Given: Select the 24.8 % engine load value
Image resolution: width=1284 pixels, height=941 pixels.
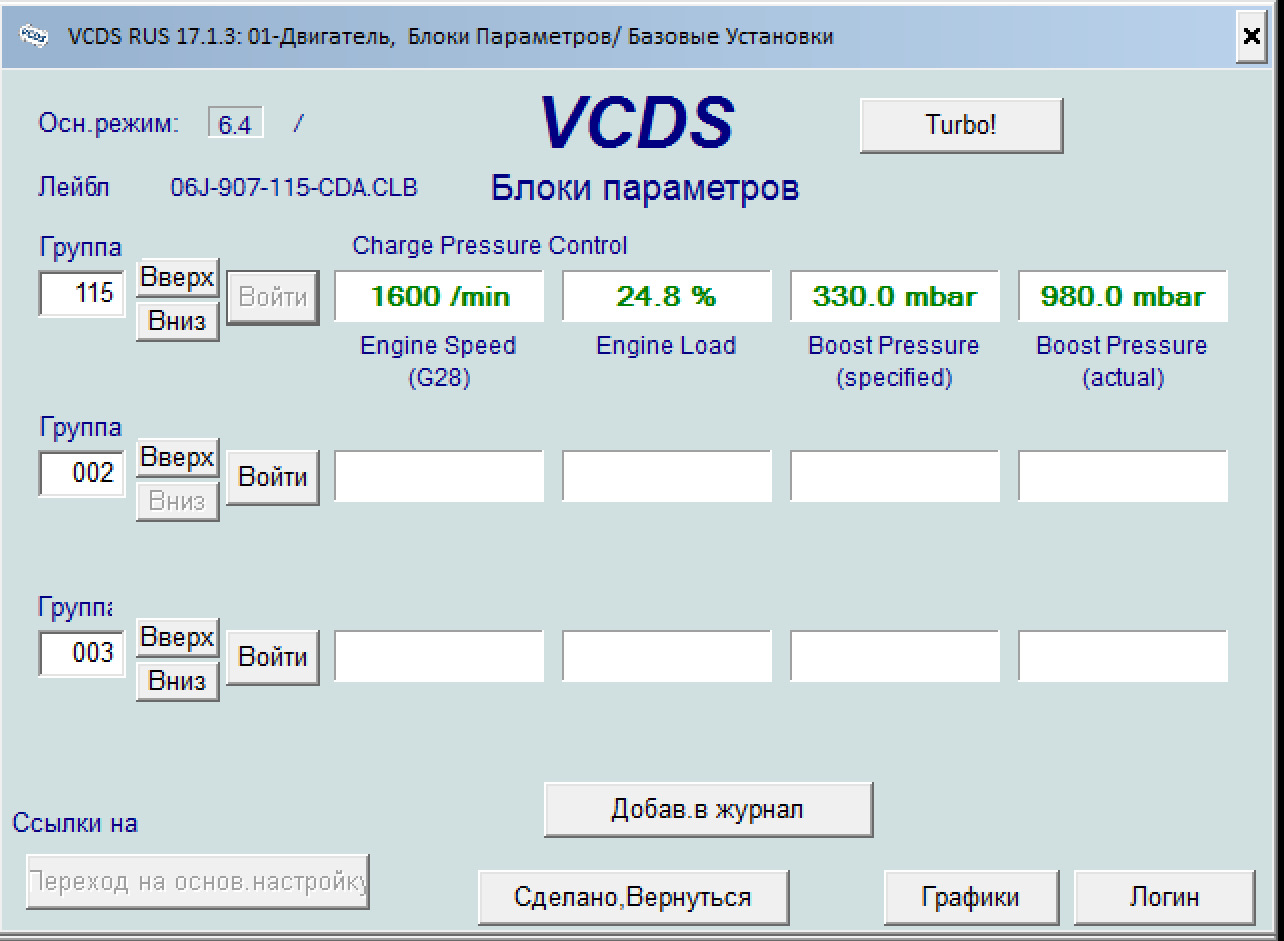Looking at the screenshot, I should tap(667, 296).
